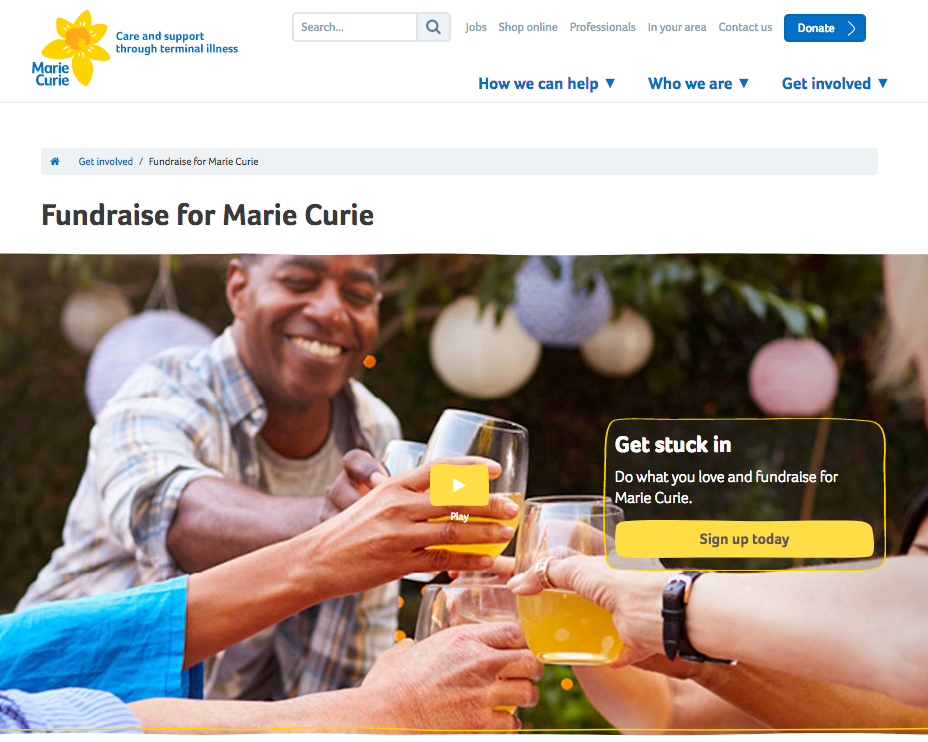Open the In your area link
The height and width of the screenshot is (742, 928).
pos(677,27)
